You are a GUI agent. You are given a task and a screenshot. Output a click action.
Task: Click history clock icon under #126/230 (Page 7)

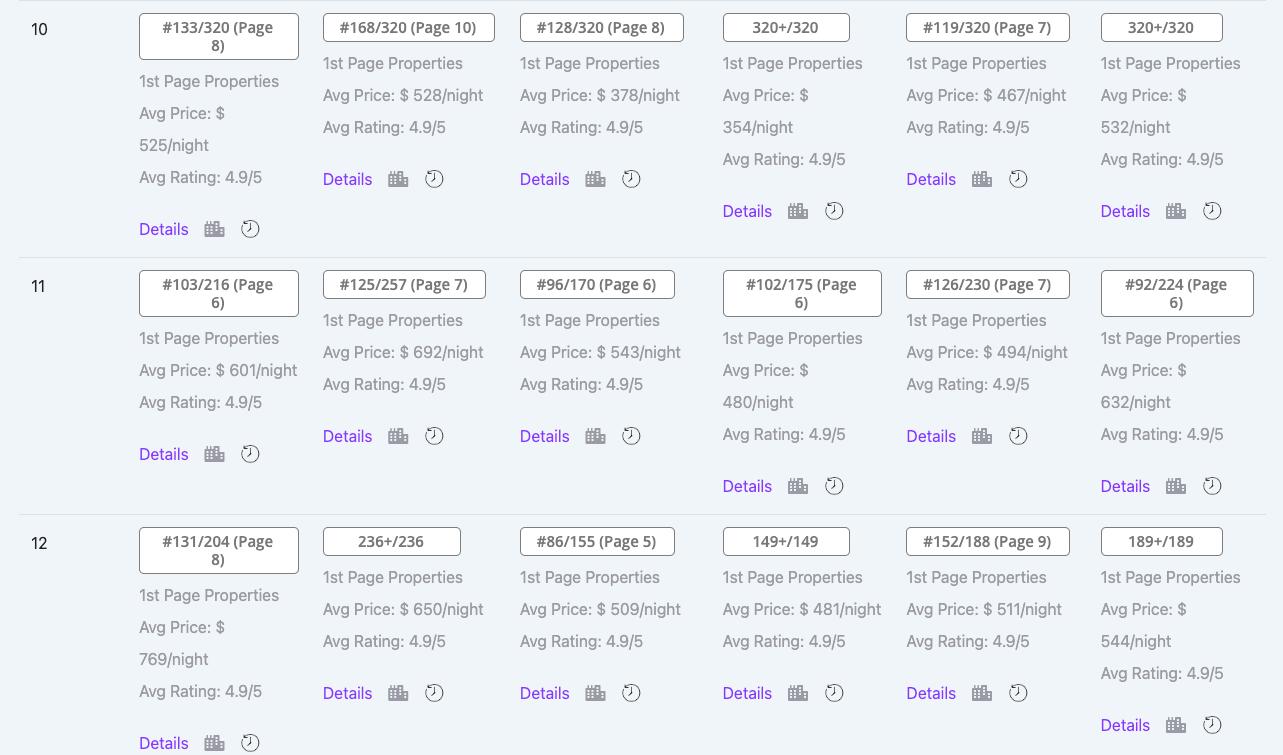click(x=1018, y=436)
